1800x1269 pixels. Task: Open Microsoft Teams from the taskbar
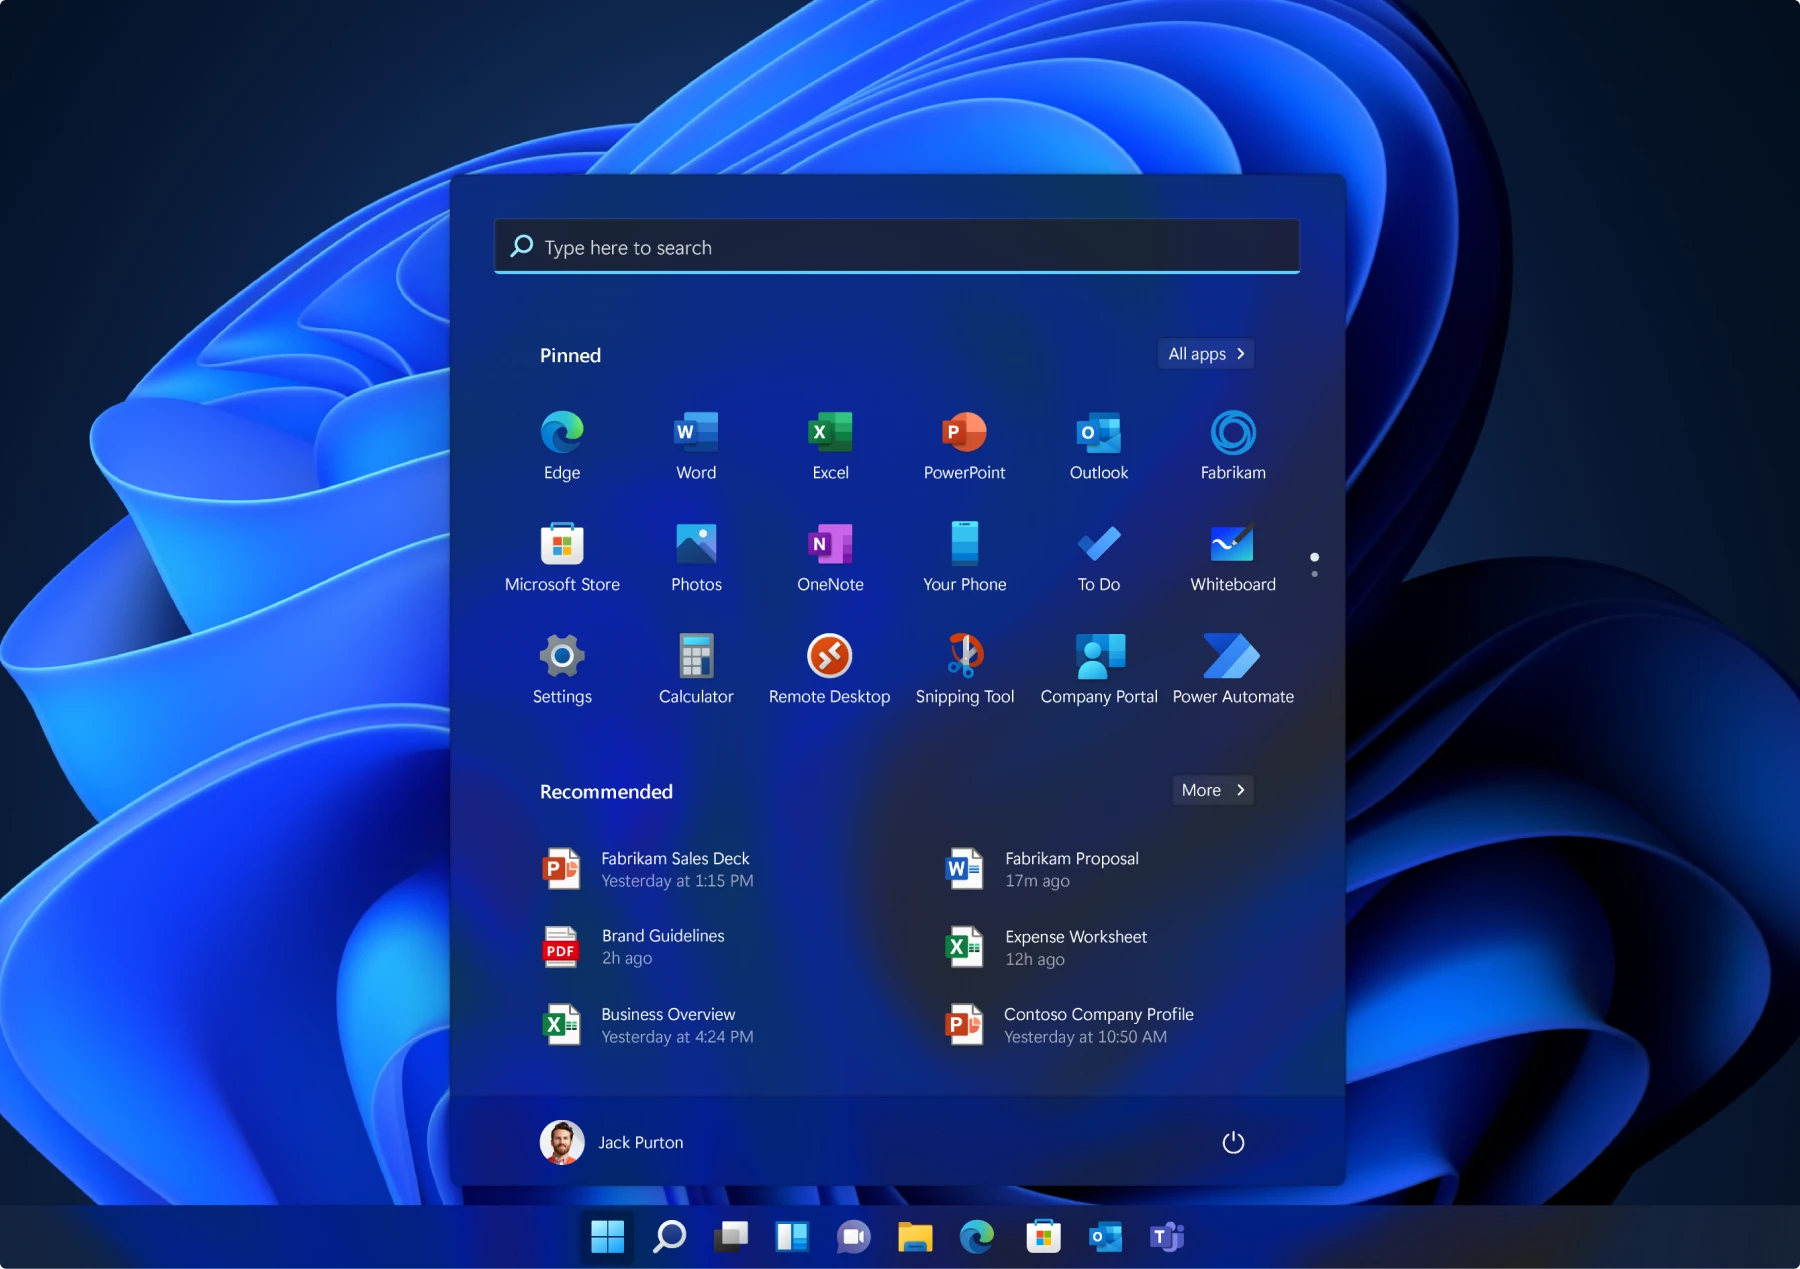point(1167,1237)
